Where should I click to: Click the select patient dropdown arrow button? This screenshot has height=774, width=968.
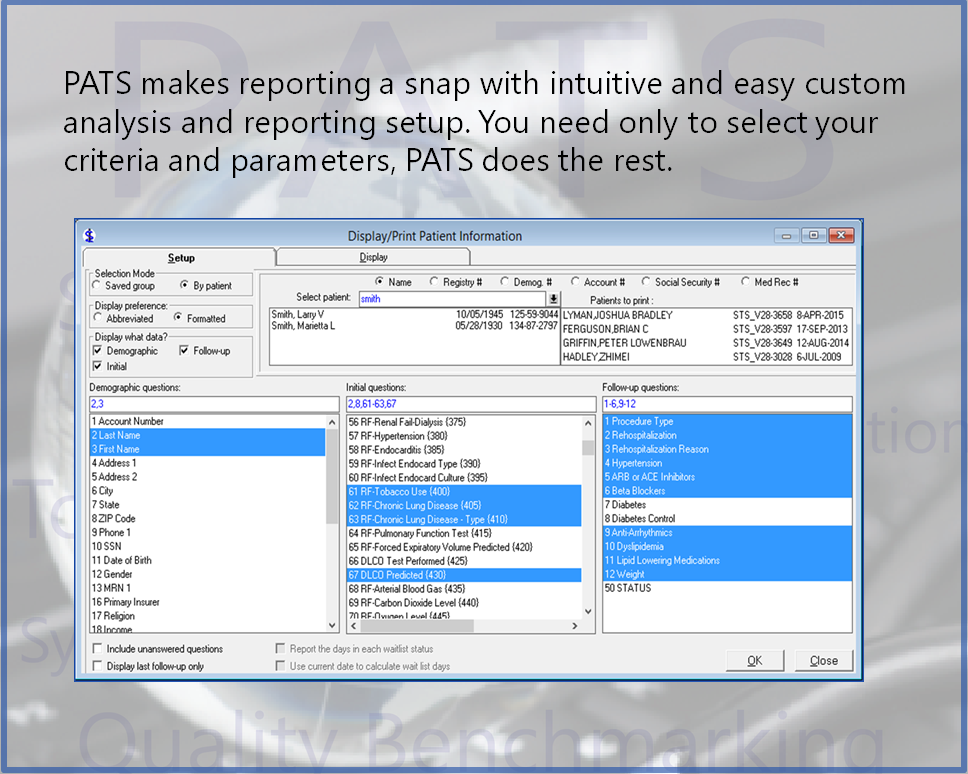(x=553, y=299)
